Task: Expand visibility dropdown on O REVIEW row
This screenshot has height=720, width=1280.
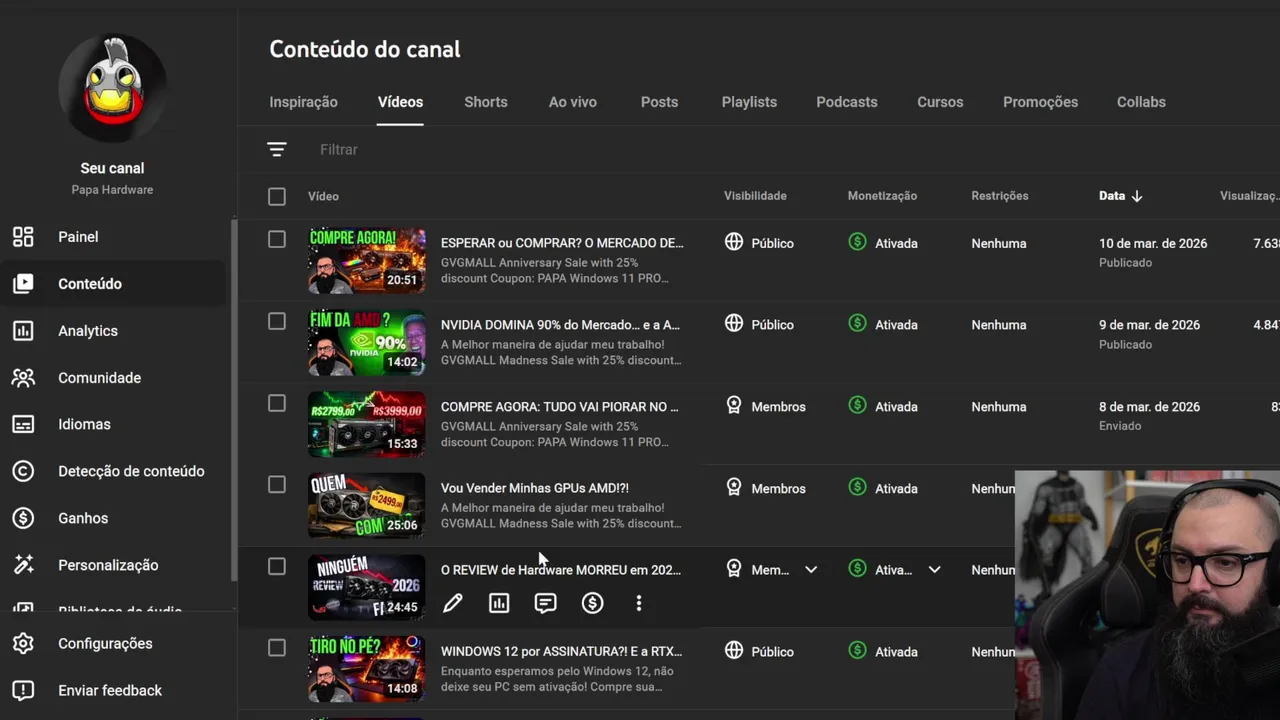Action: click(811, 570)
